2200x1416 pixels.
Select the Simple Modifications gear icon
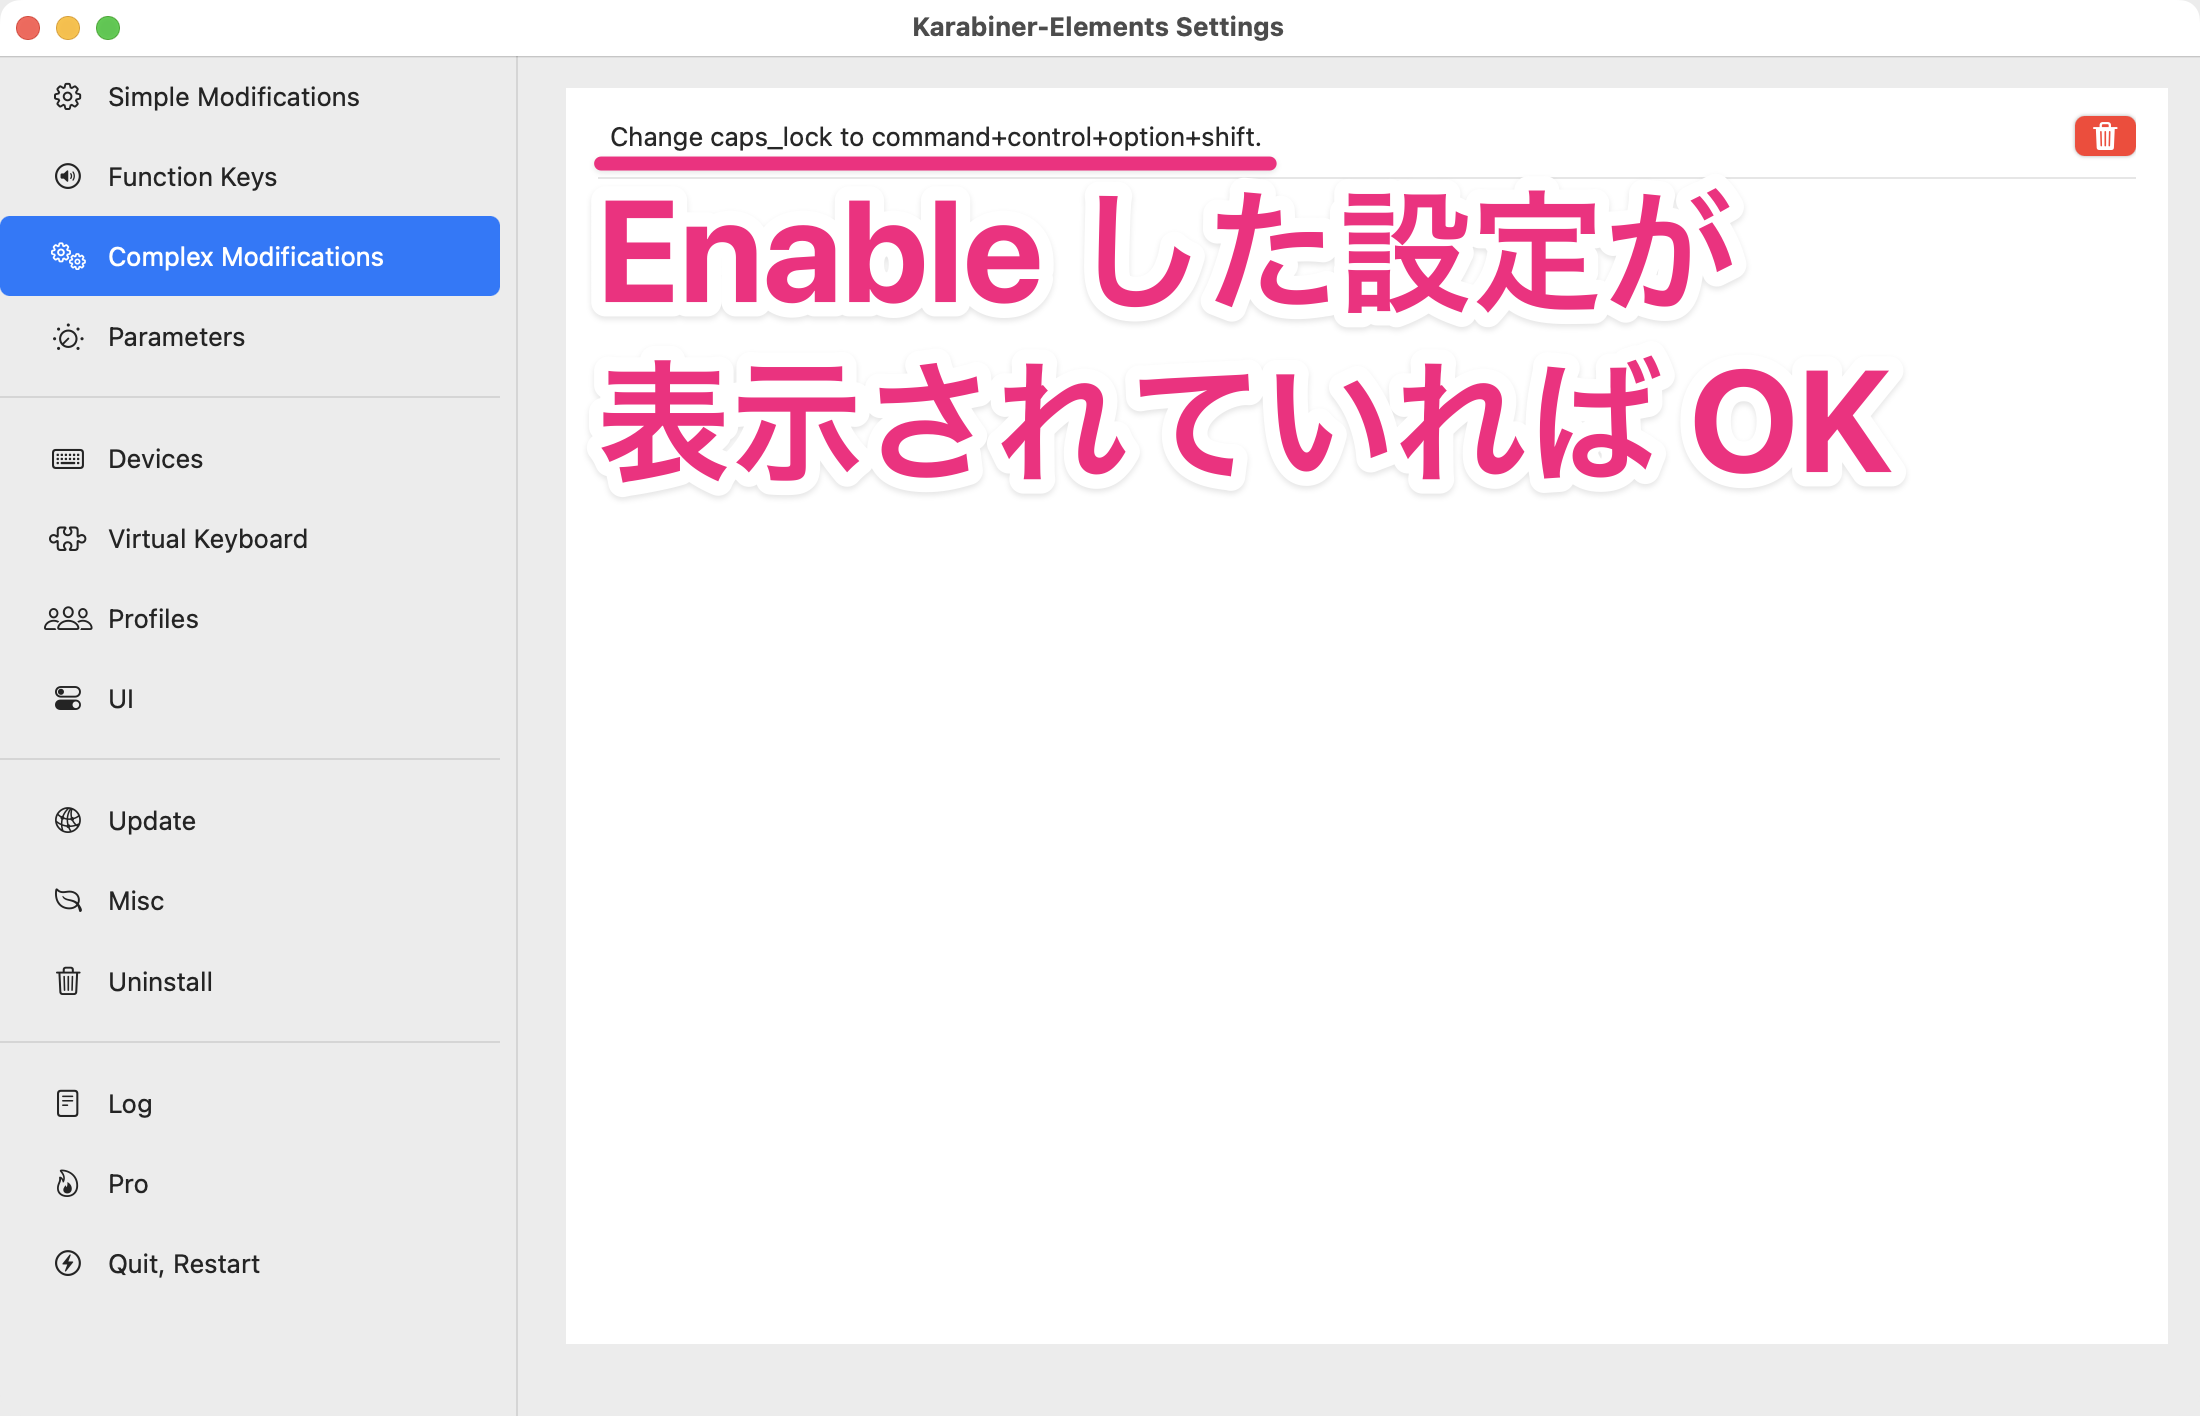pyautogui.click(x=67, y=96)
